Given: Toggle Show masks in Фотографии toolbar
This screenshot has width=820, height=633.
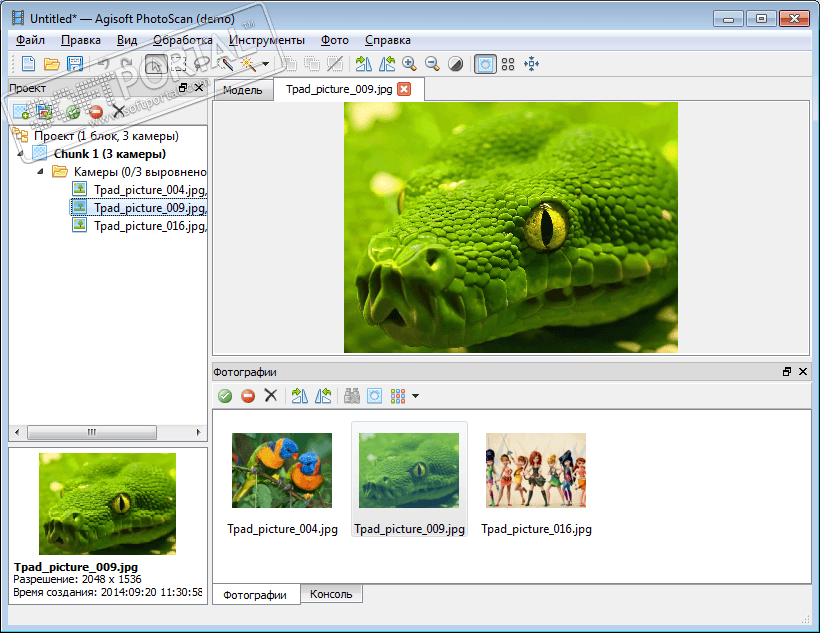Looking at the screenshot, I should pyautogui.click(x=374, y=396).
